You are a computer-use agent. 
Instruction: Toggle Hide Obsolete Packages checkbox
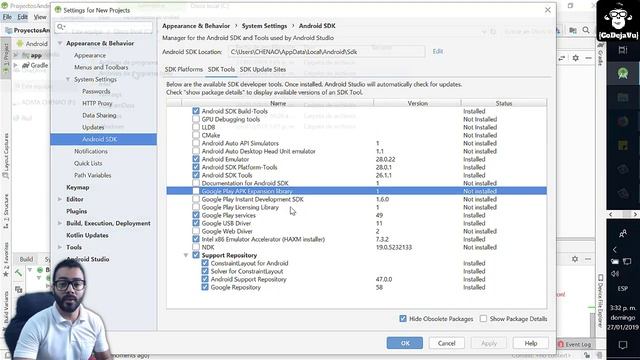pyautogui.click(x=403, y=318)
